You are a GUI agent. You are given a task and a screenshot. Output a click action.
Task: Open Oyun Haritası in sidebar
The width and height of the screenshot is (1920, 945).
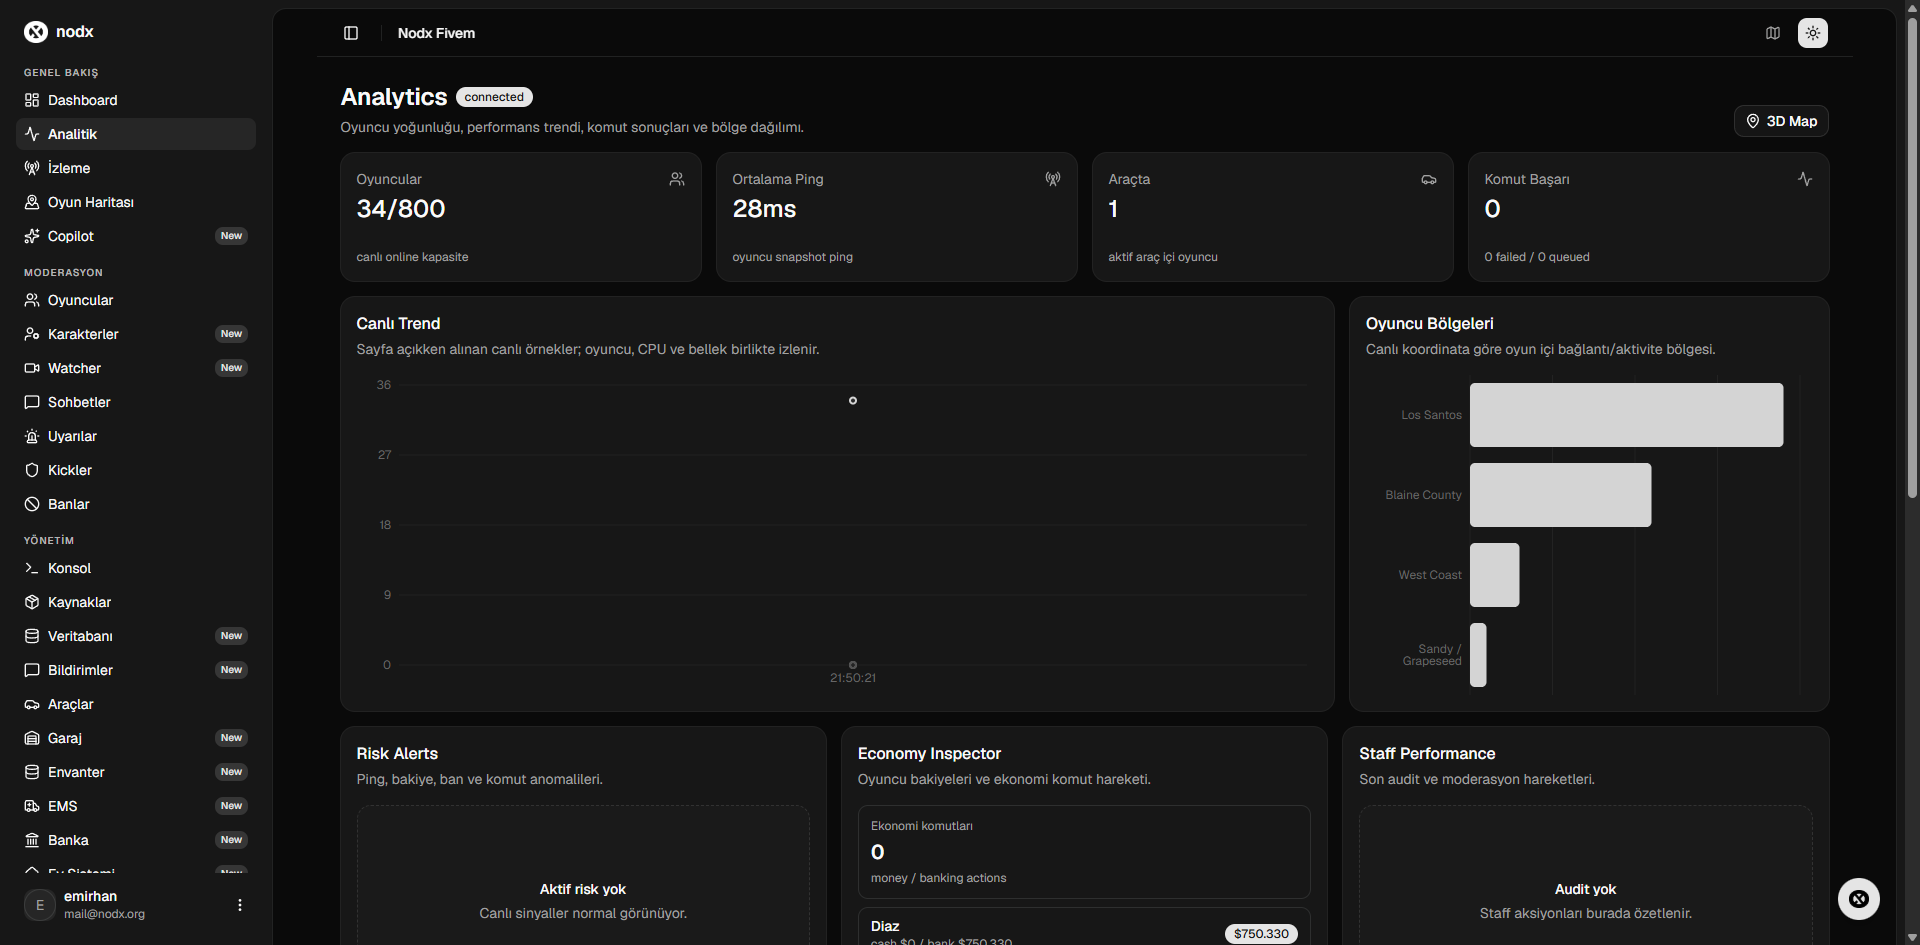pyautogui.click(x=136, y=202)
